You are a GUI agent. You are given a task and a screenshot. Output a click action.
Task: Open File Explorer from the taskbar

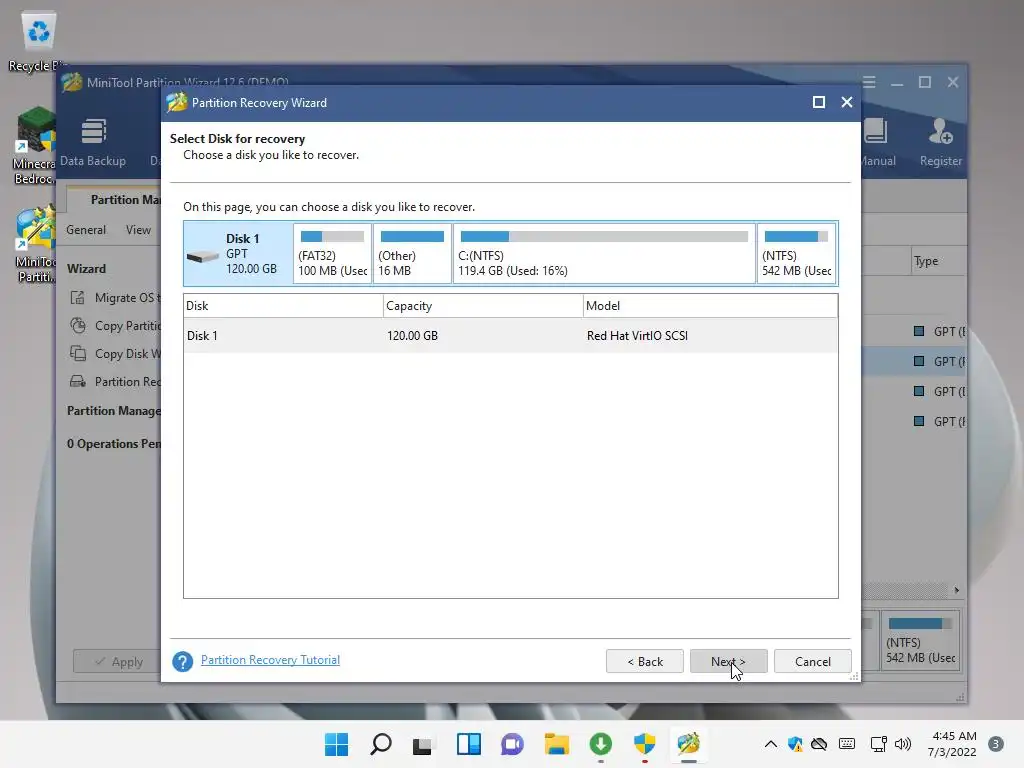tap(556, 744)
